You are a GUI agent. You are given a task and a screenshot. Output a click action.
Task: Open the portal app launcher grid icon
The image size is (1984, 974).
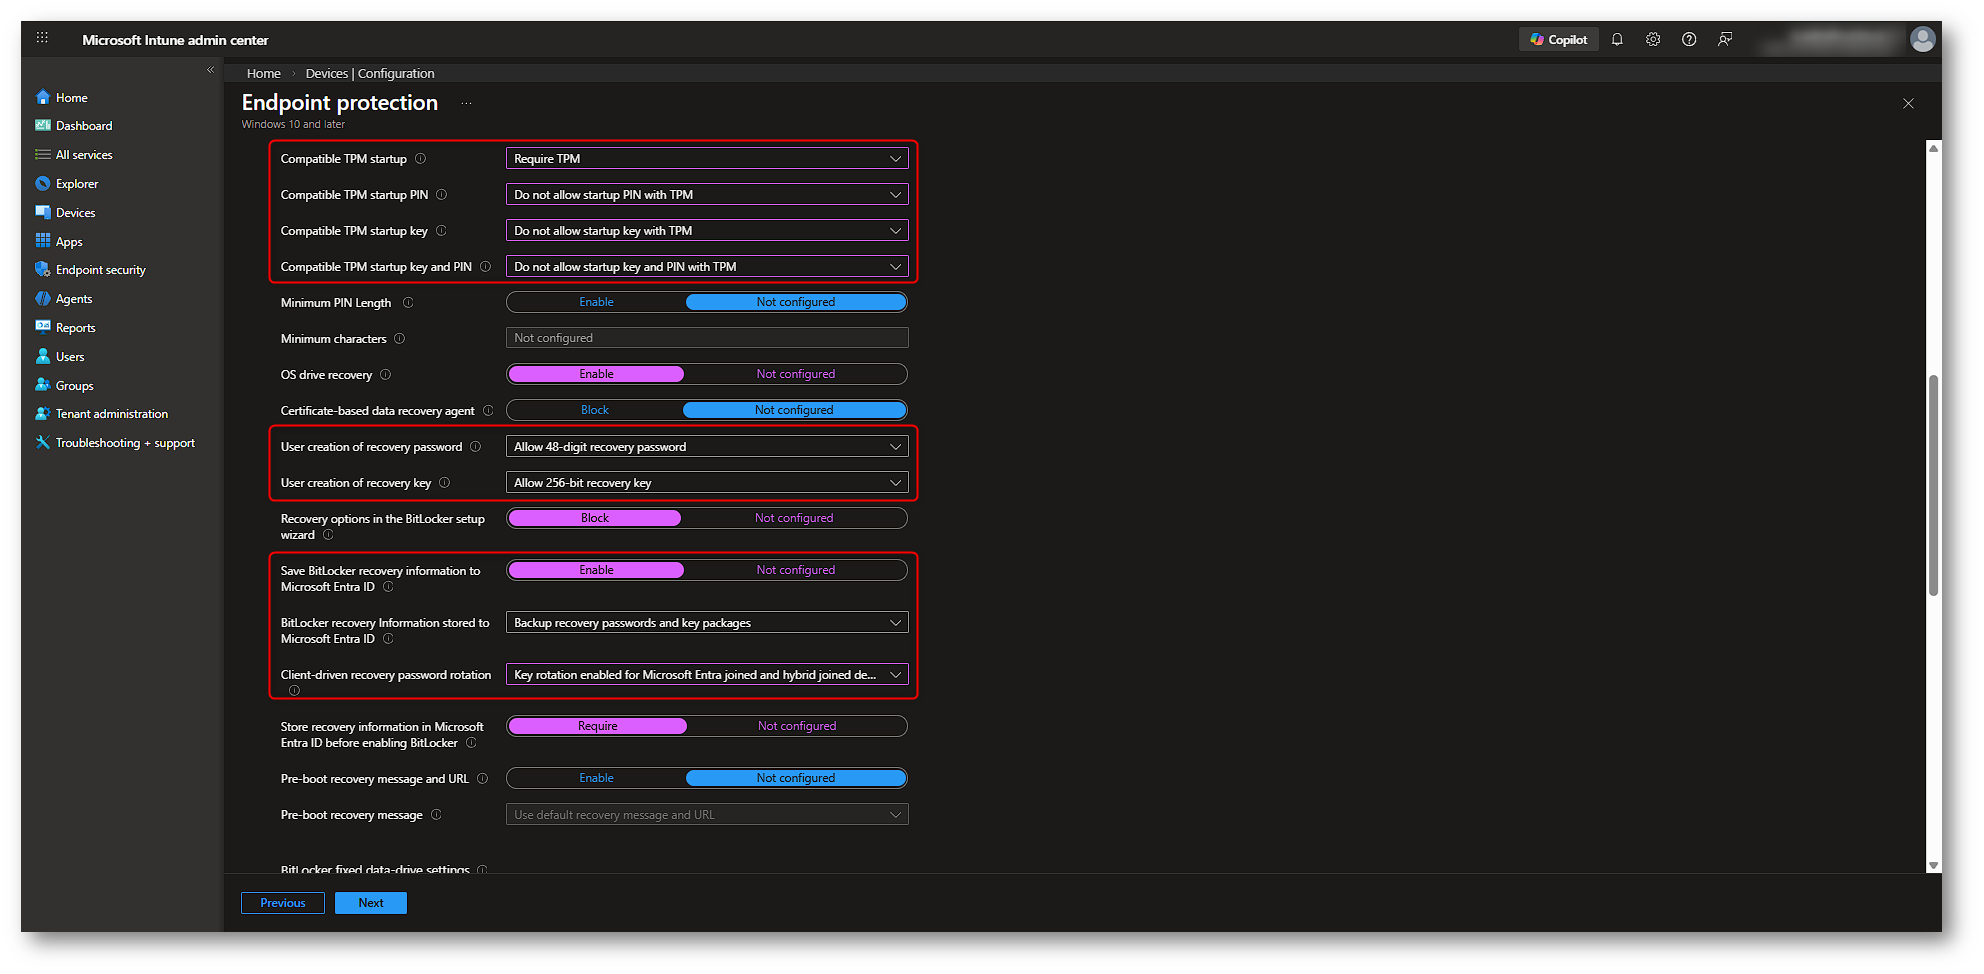[42, 38]
